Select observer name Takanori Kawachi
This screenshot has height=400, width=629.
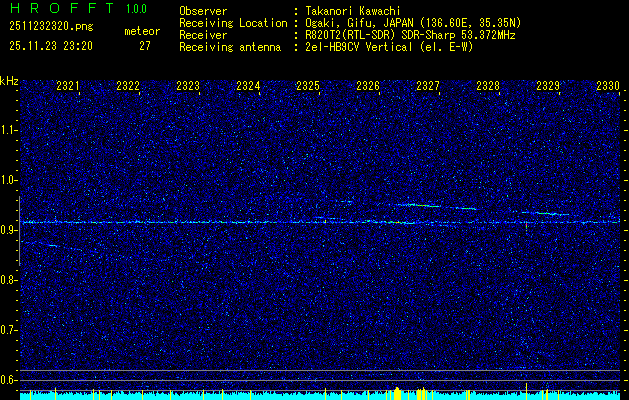353,11
